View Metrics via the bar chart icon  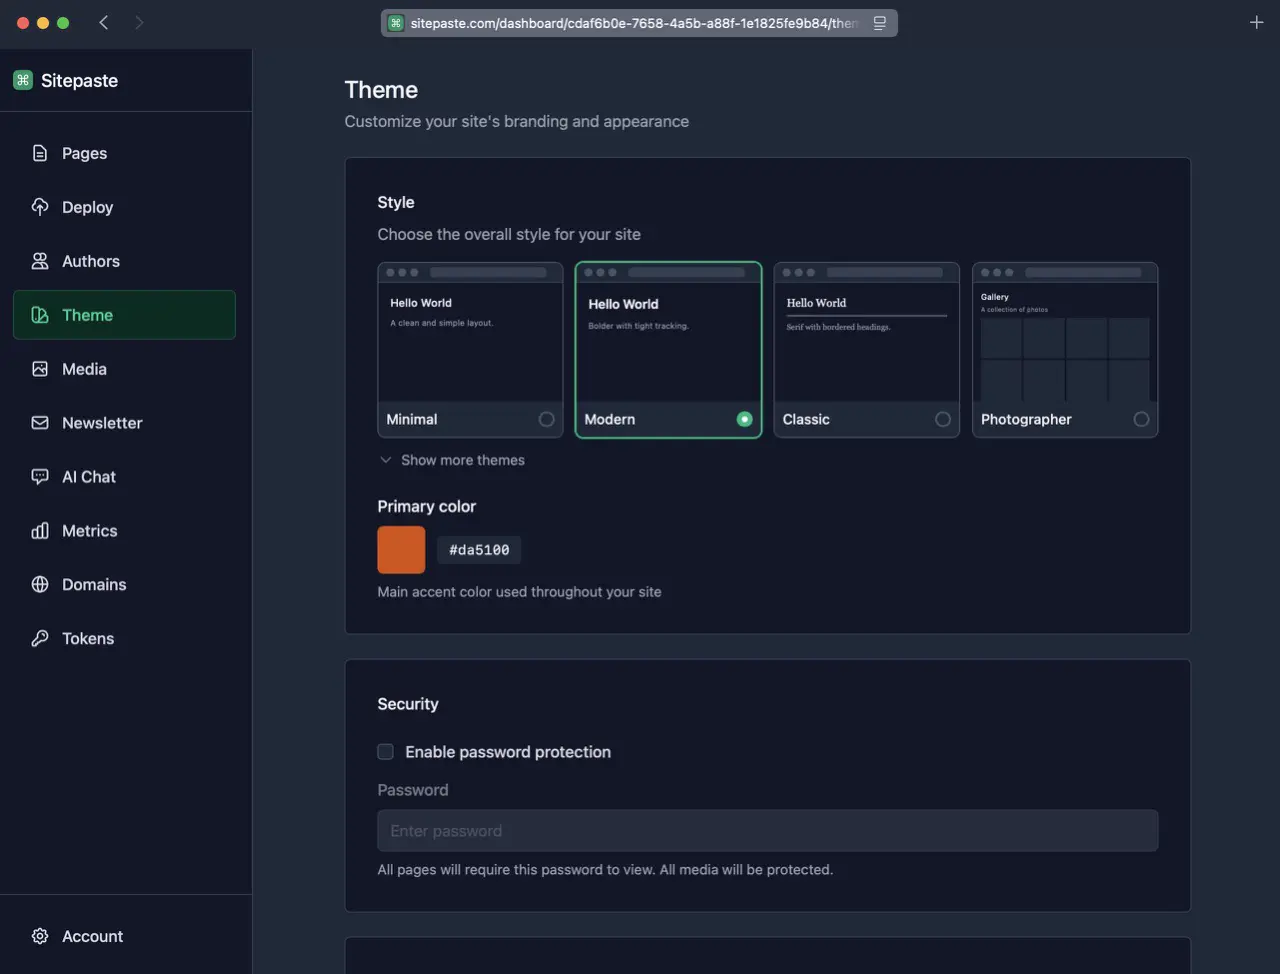pos(40,531)
